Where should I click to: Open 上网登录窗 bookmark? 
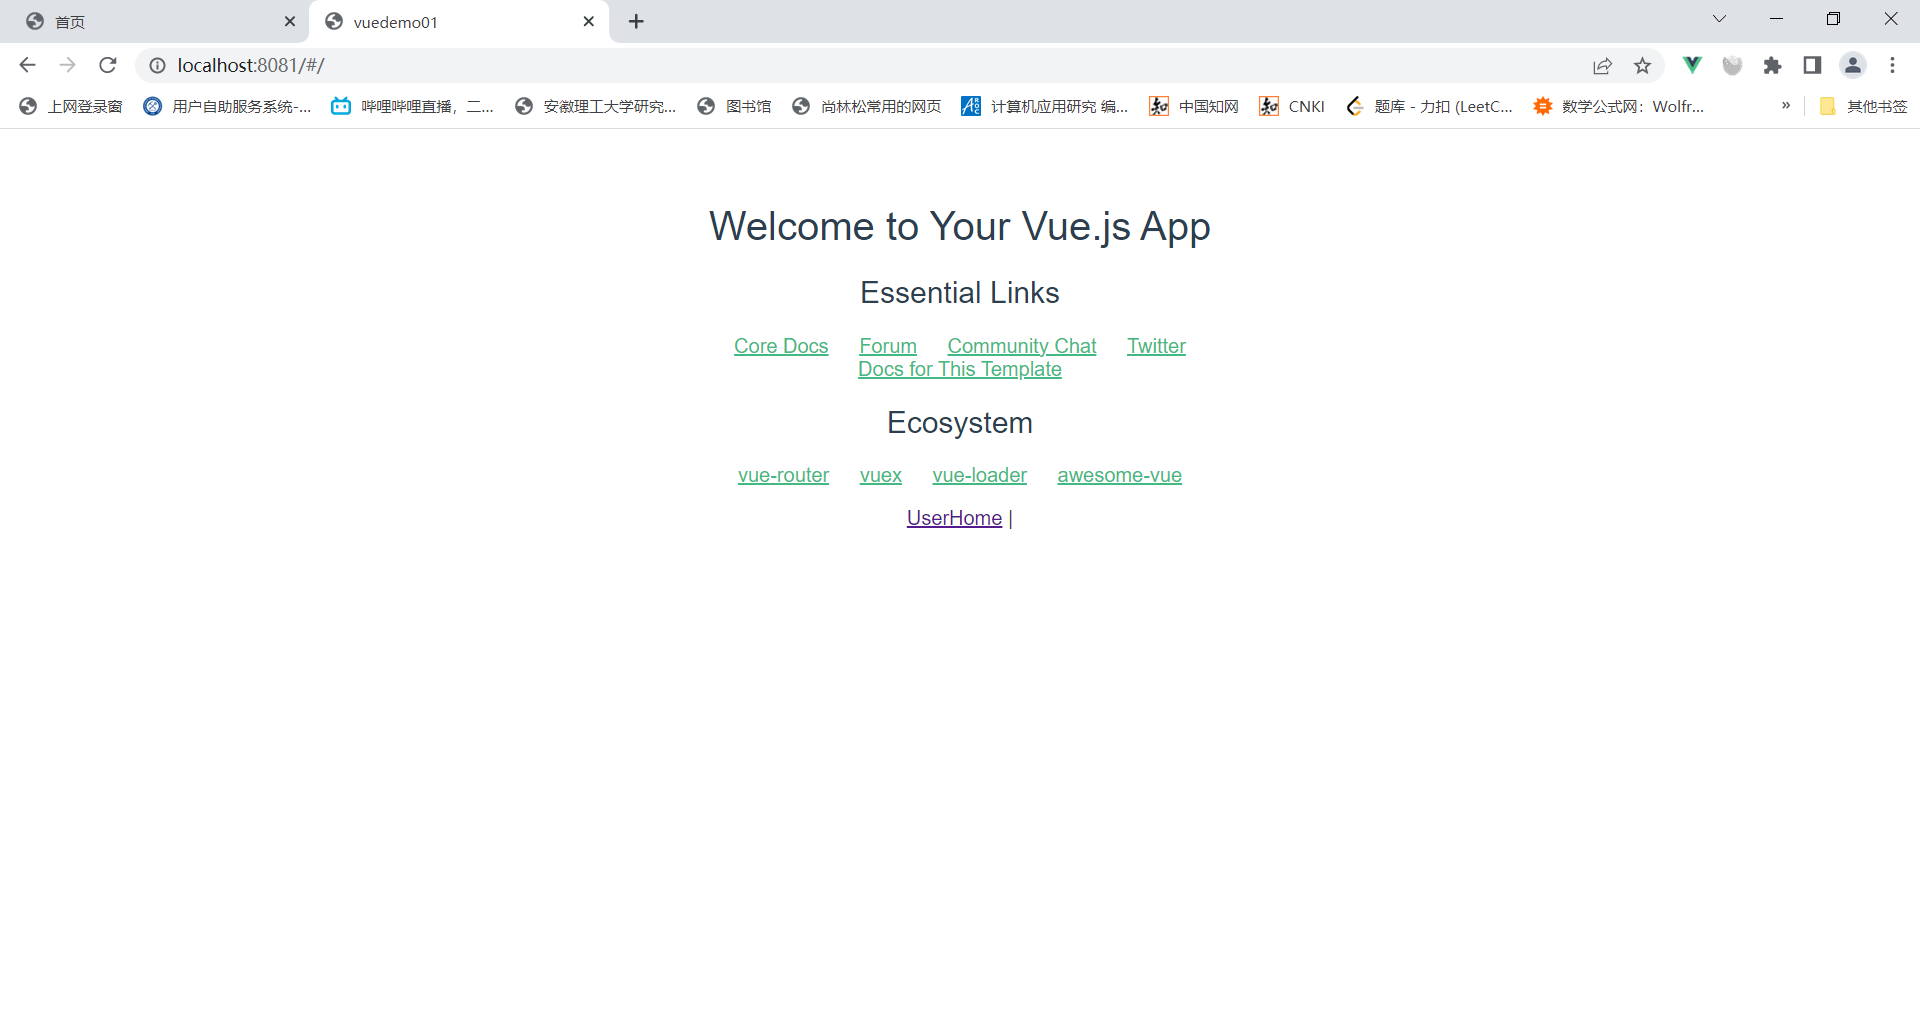pos(71,106)
